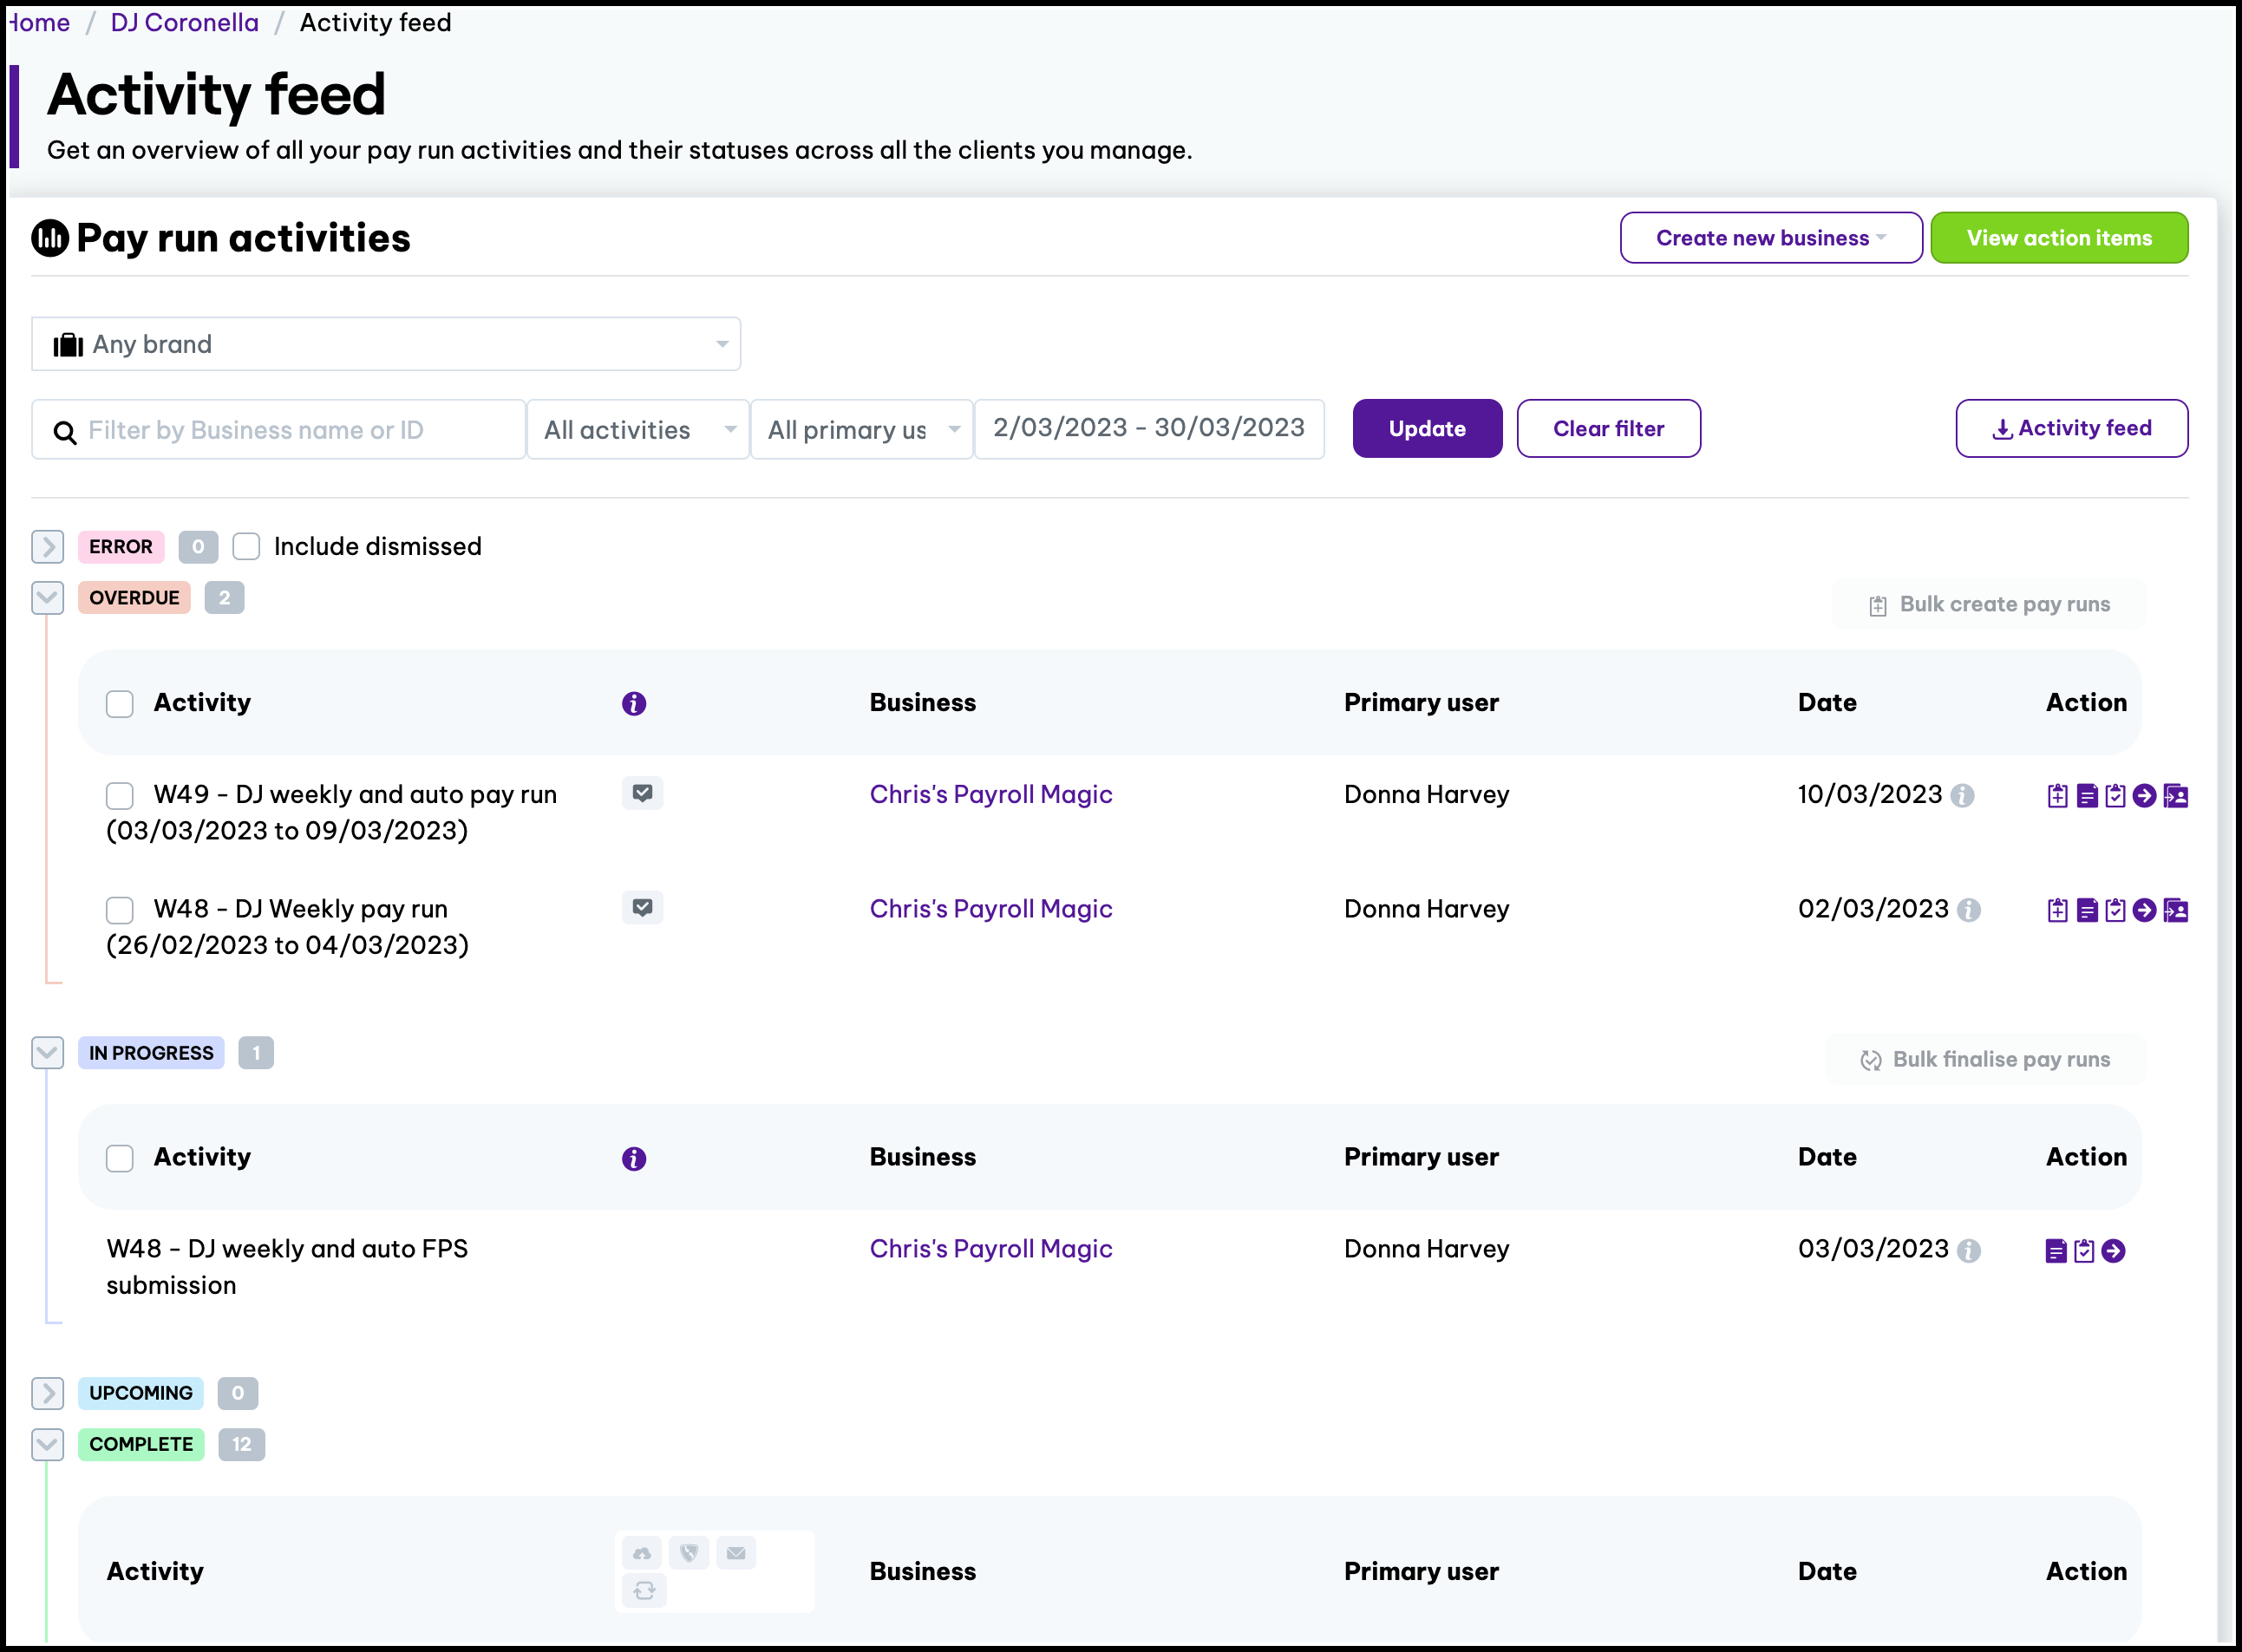Tick the Include dismissed checkbox
This screenshot has height=1652, width=2242.
(x=246, y=546)
